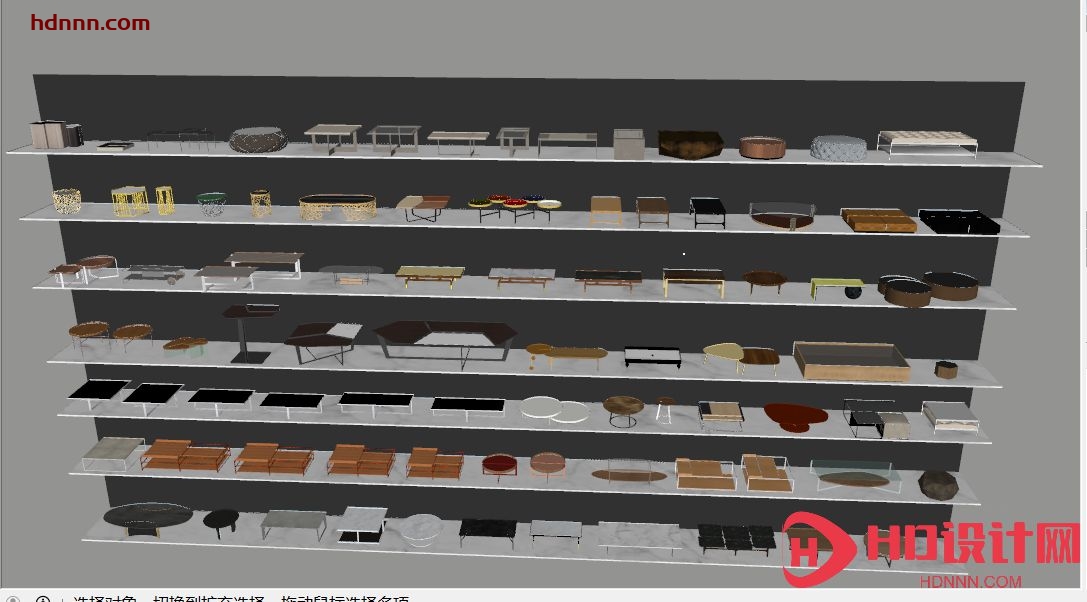This screenshot has height=602, width=1087.
Task: Select the yellow-green table with black wheel
Action: [837, 289]
